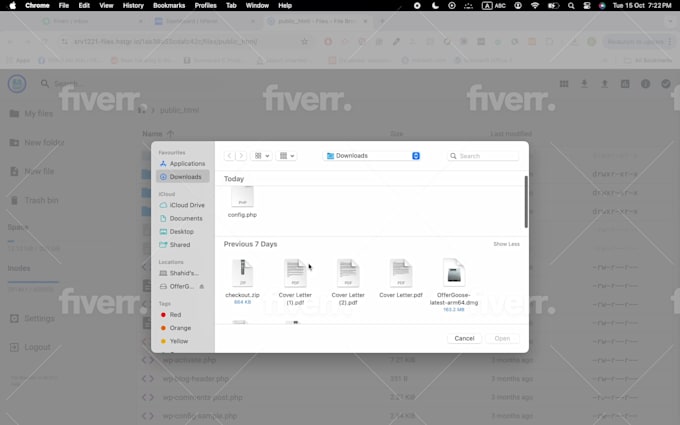Click select-multiple check icon in File Browser
This screenshot has width=680, height=425.
666,84
